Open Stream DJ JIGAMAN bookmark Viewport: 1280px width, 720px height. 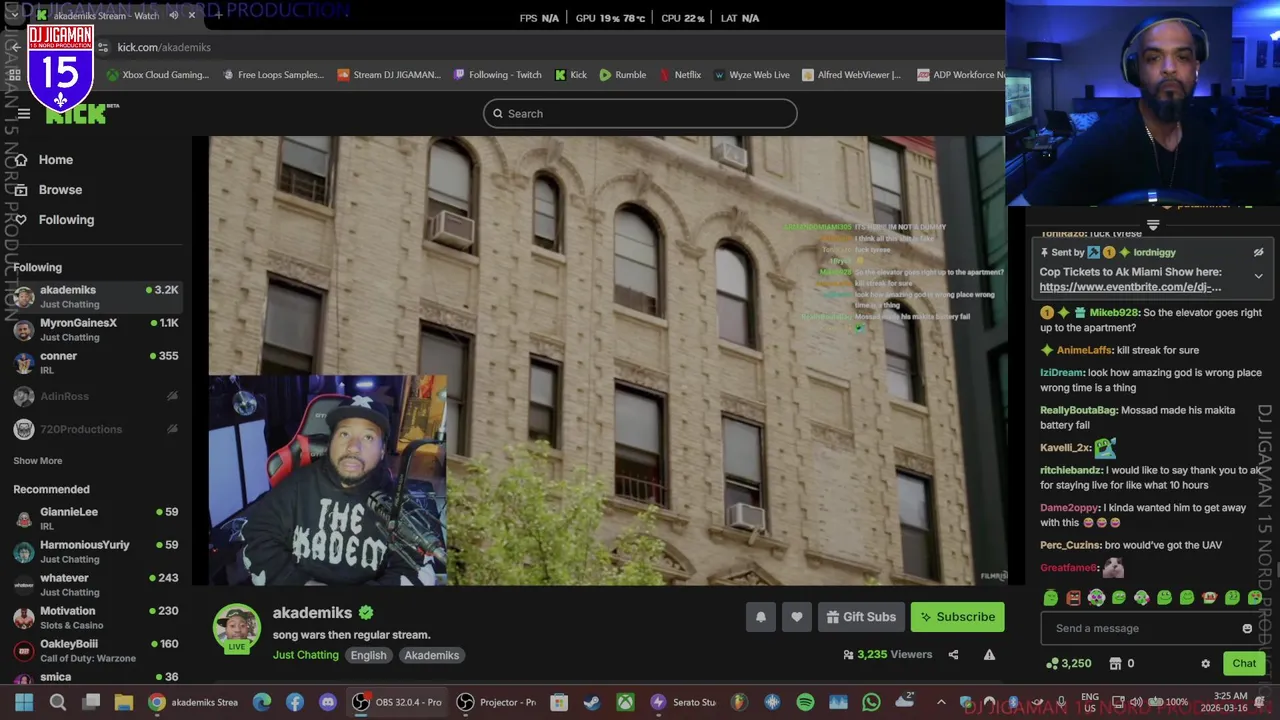(389, 75)
